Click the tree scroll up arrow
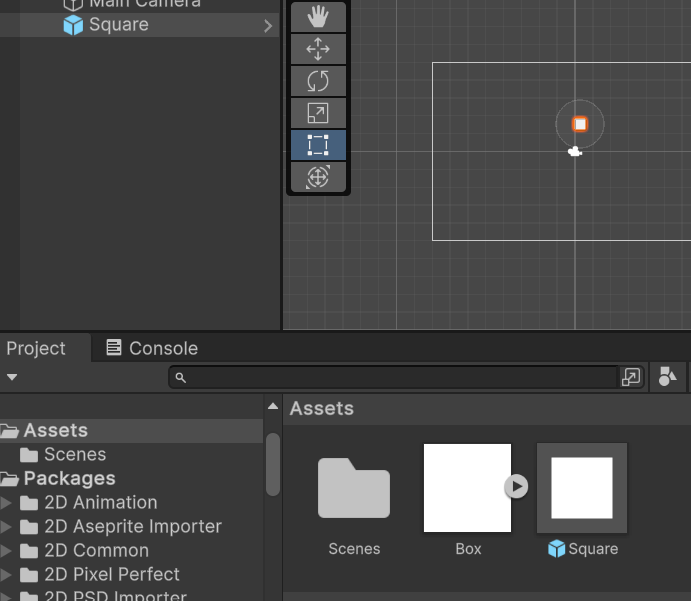 point(273,406)
